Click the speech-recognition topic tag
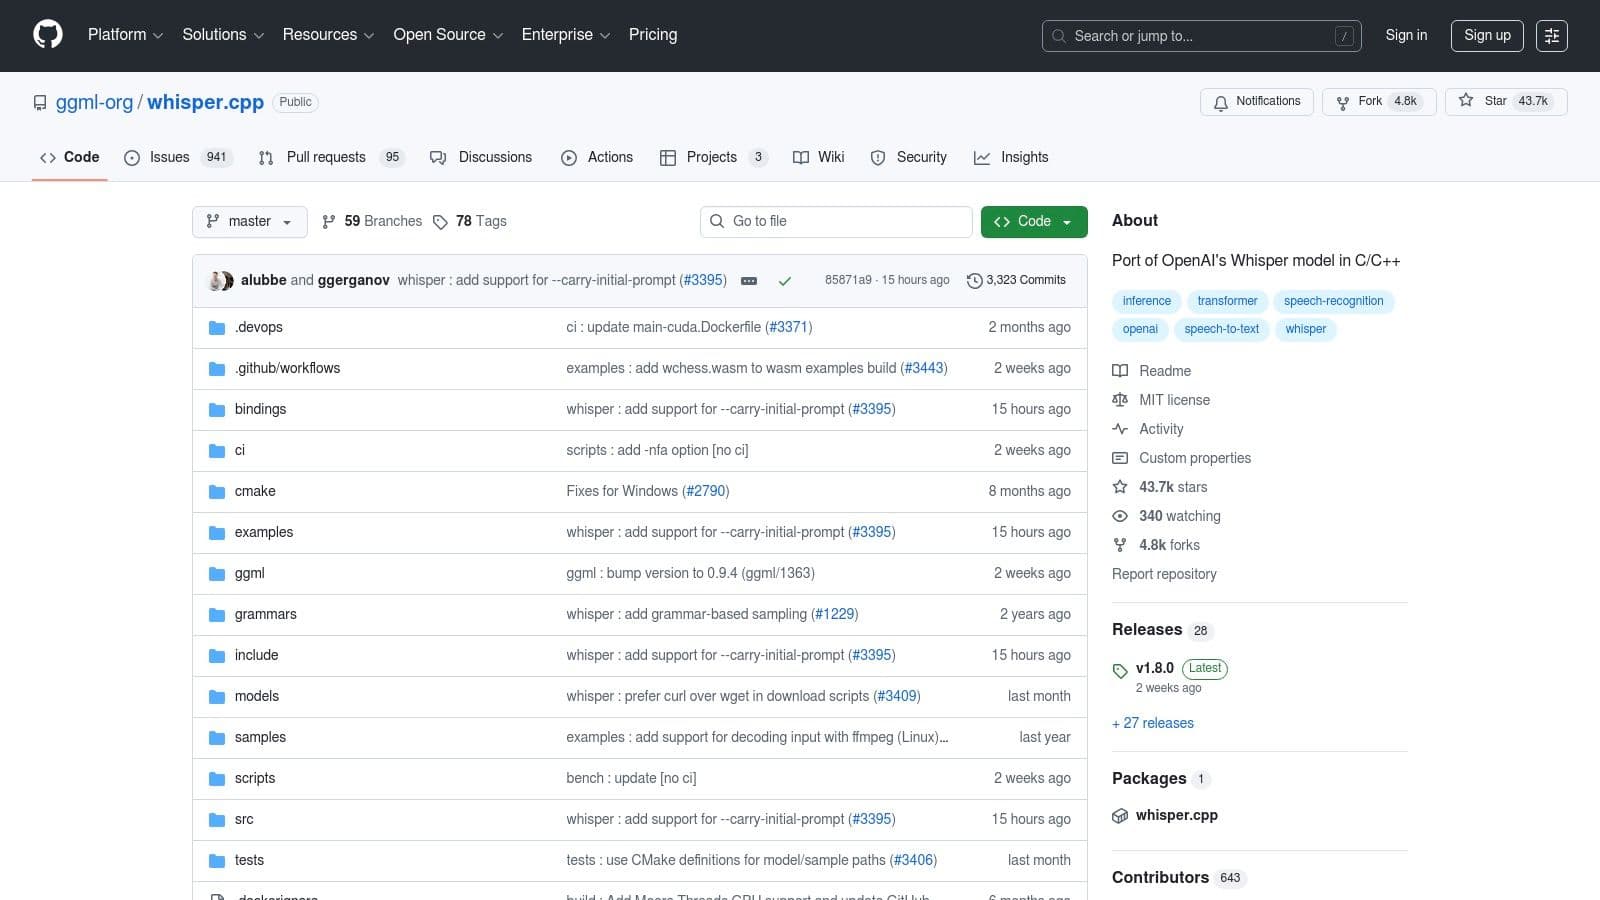 coord(1333,301)
